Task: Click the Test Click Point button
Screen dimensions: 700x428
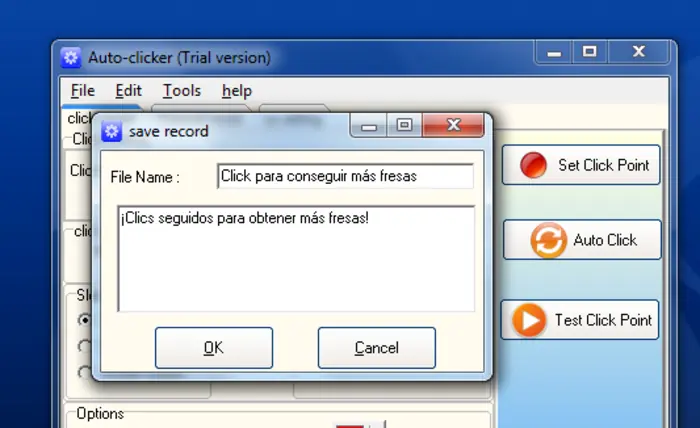Action: tap(579, 320)
